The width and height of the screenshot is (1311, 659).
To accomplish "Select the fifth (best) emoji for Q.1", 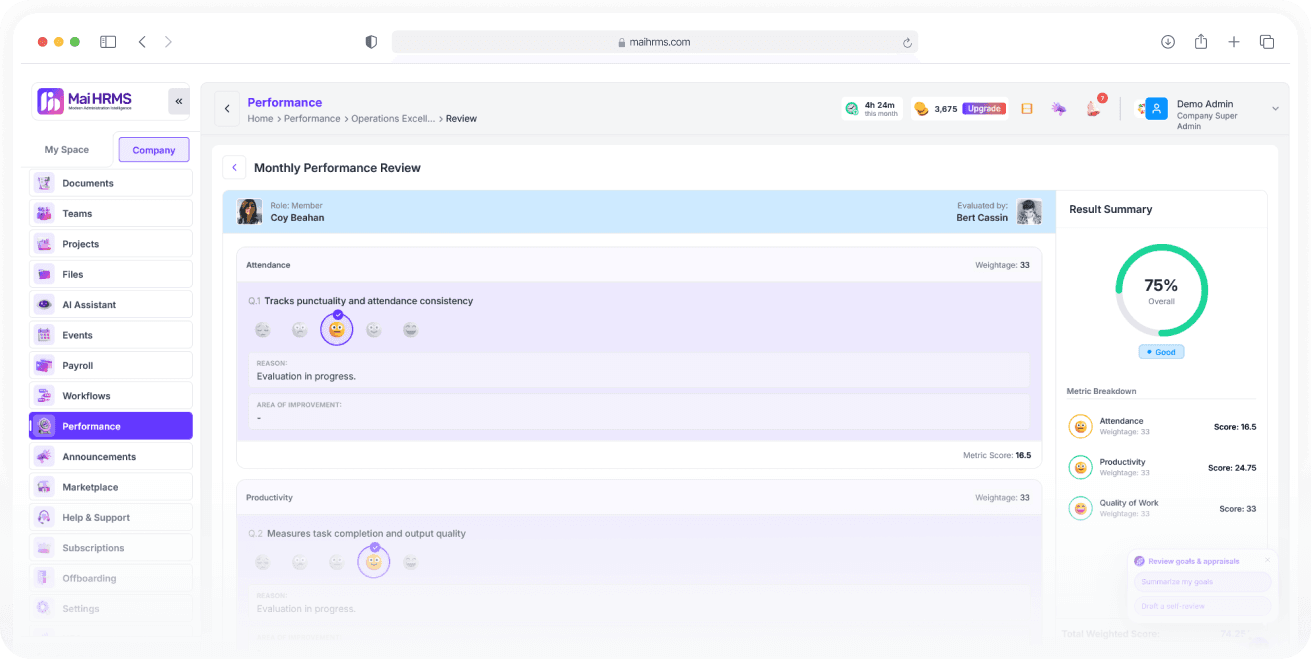I will coord(411,330).
